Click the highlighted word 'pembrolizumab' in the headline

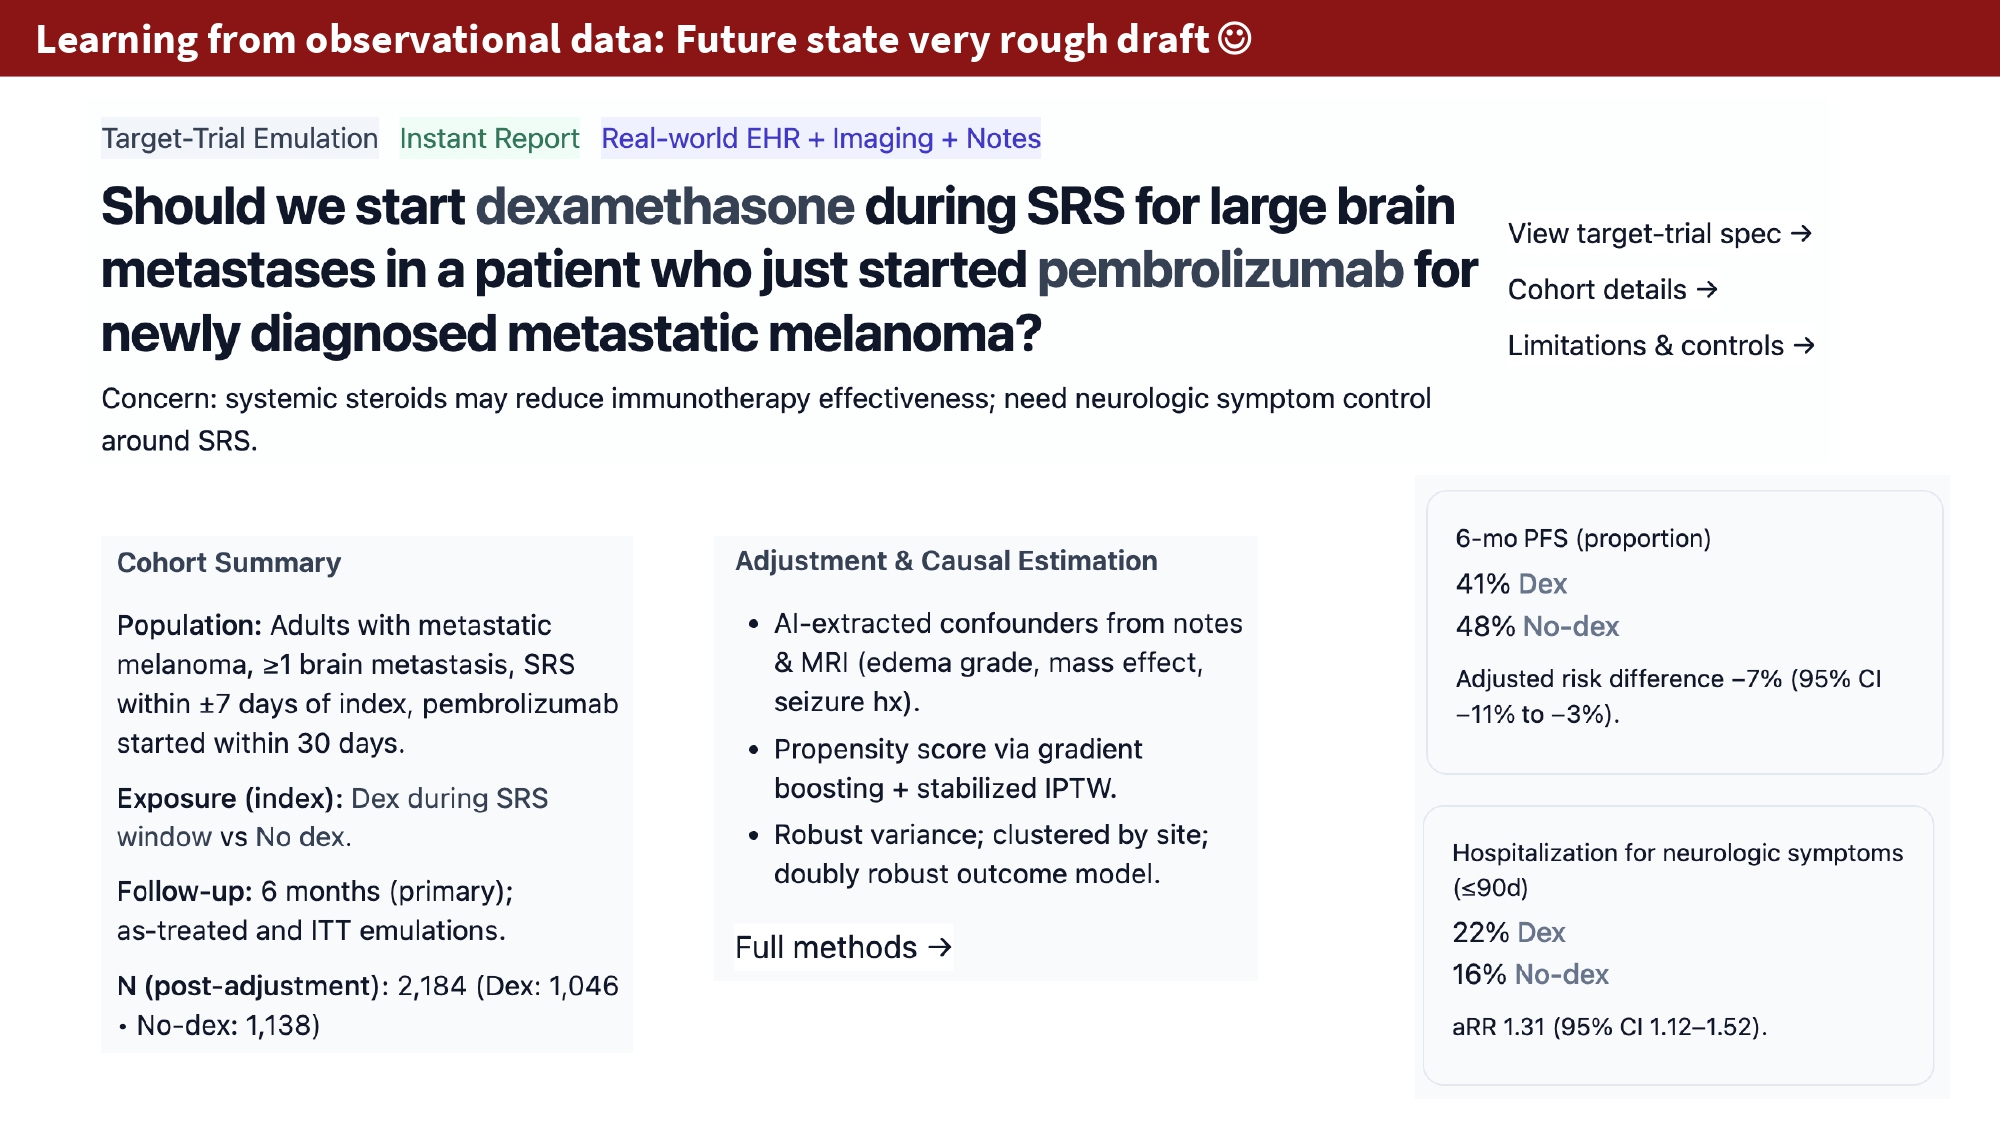(x=1220, y=270)
